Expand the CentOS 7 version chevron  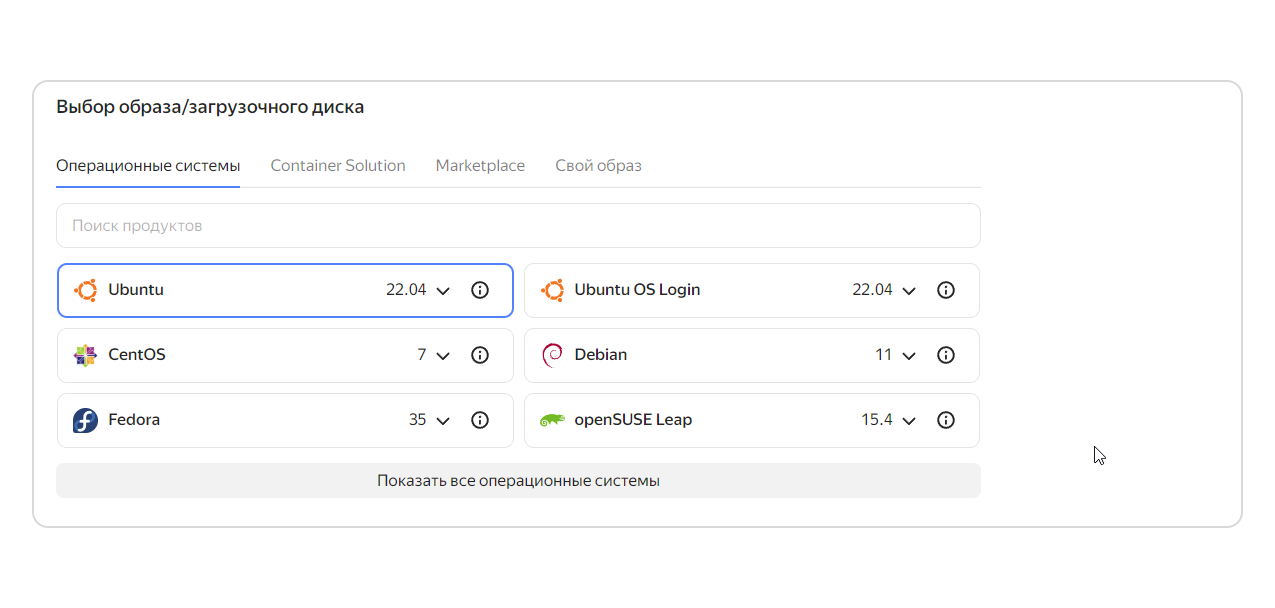point(444,356)
